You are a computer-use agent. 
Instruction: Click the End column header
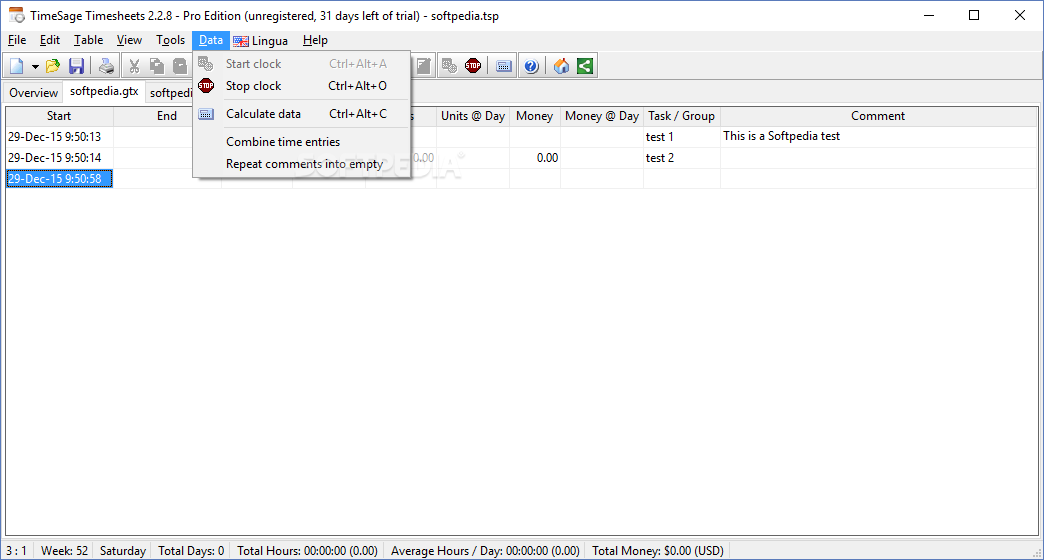[x=167, y=116]
